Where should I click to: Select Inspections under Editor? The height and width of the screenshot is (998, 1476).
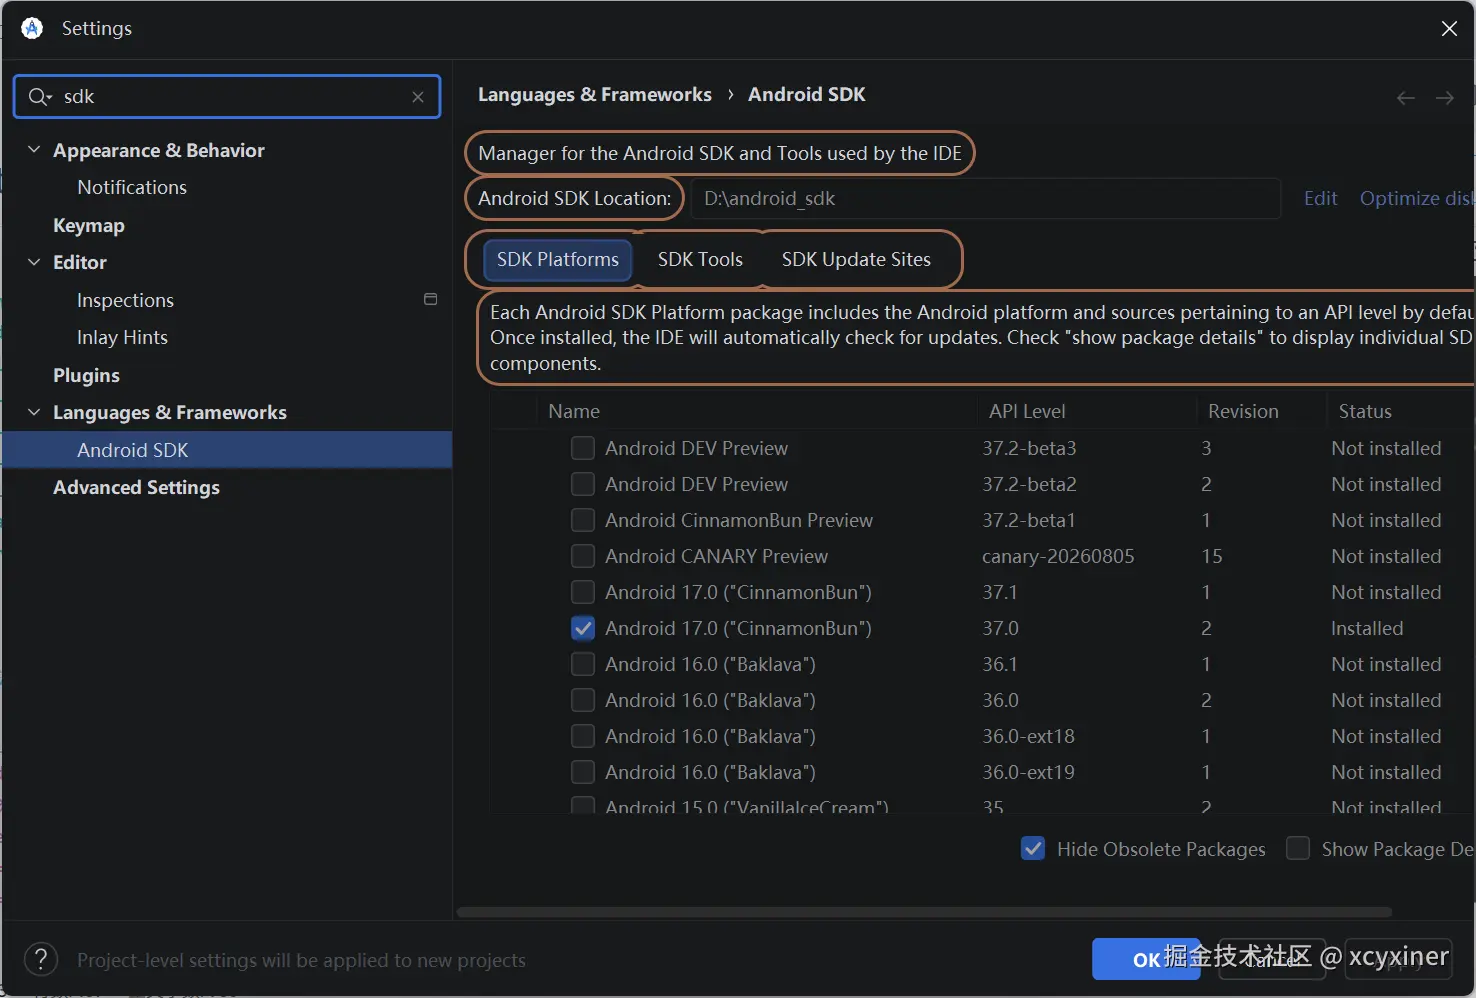125,300
